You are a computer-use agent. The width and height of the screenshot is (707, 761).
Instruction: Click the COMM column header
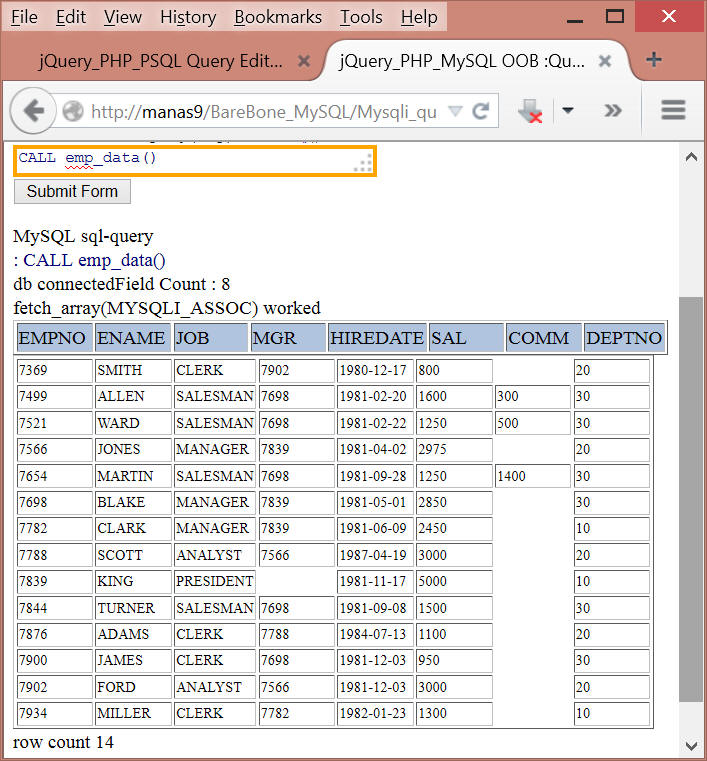[x=543, y=337]
